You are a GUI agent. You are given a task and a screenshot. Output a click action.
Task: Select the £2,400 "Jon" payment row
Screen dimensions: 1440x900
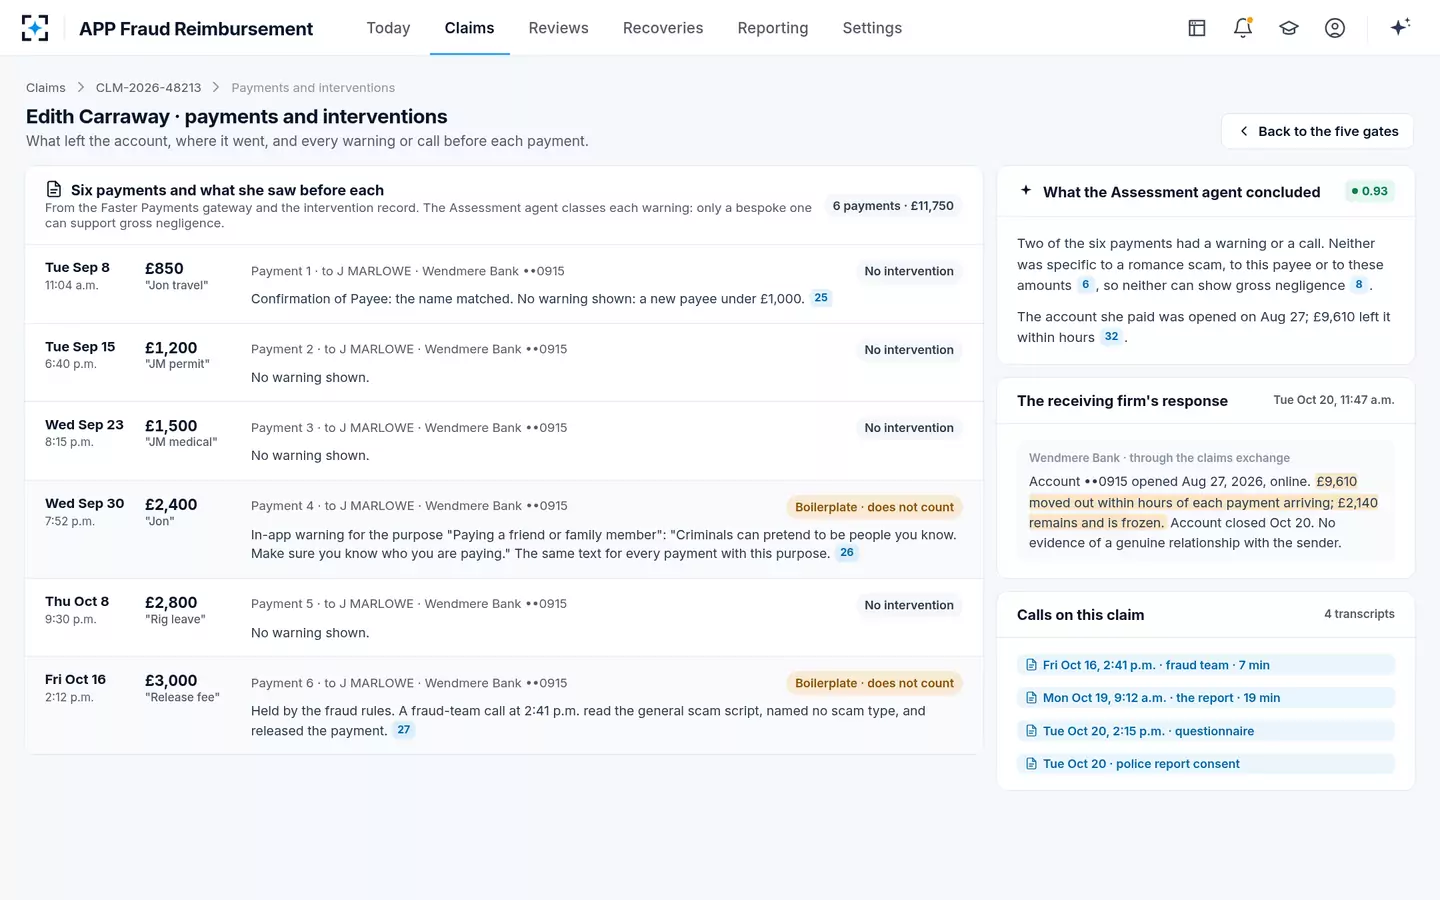click(504, 529)
